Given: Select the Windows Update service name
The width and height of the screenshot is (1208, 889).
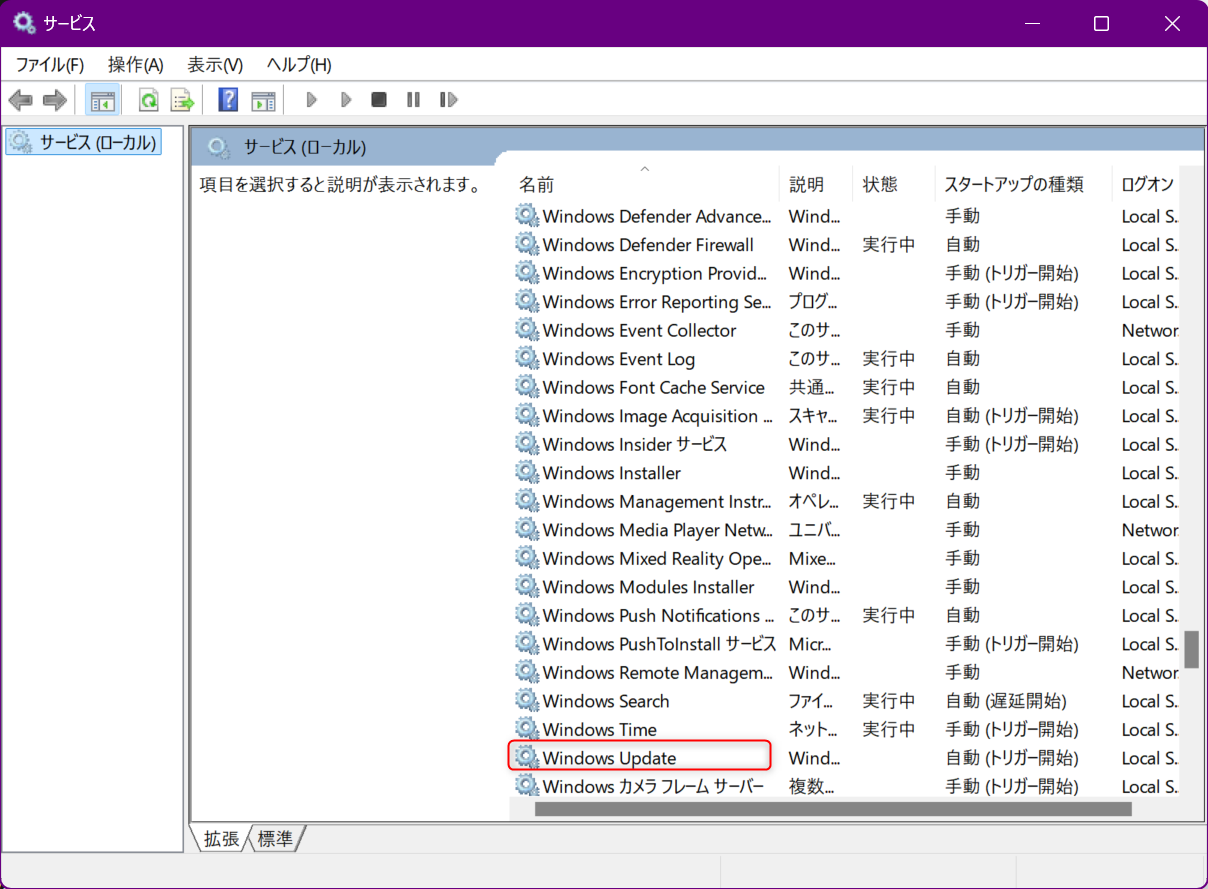Looking at the screenshot, I should tap(609, 758).
